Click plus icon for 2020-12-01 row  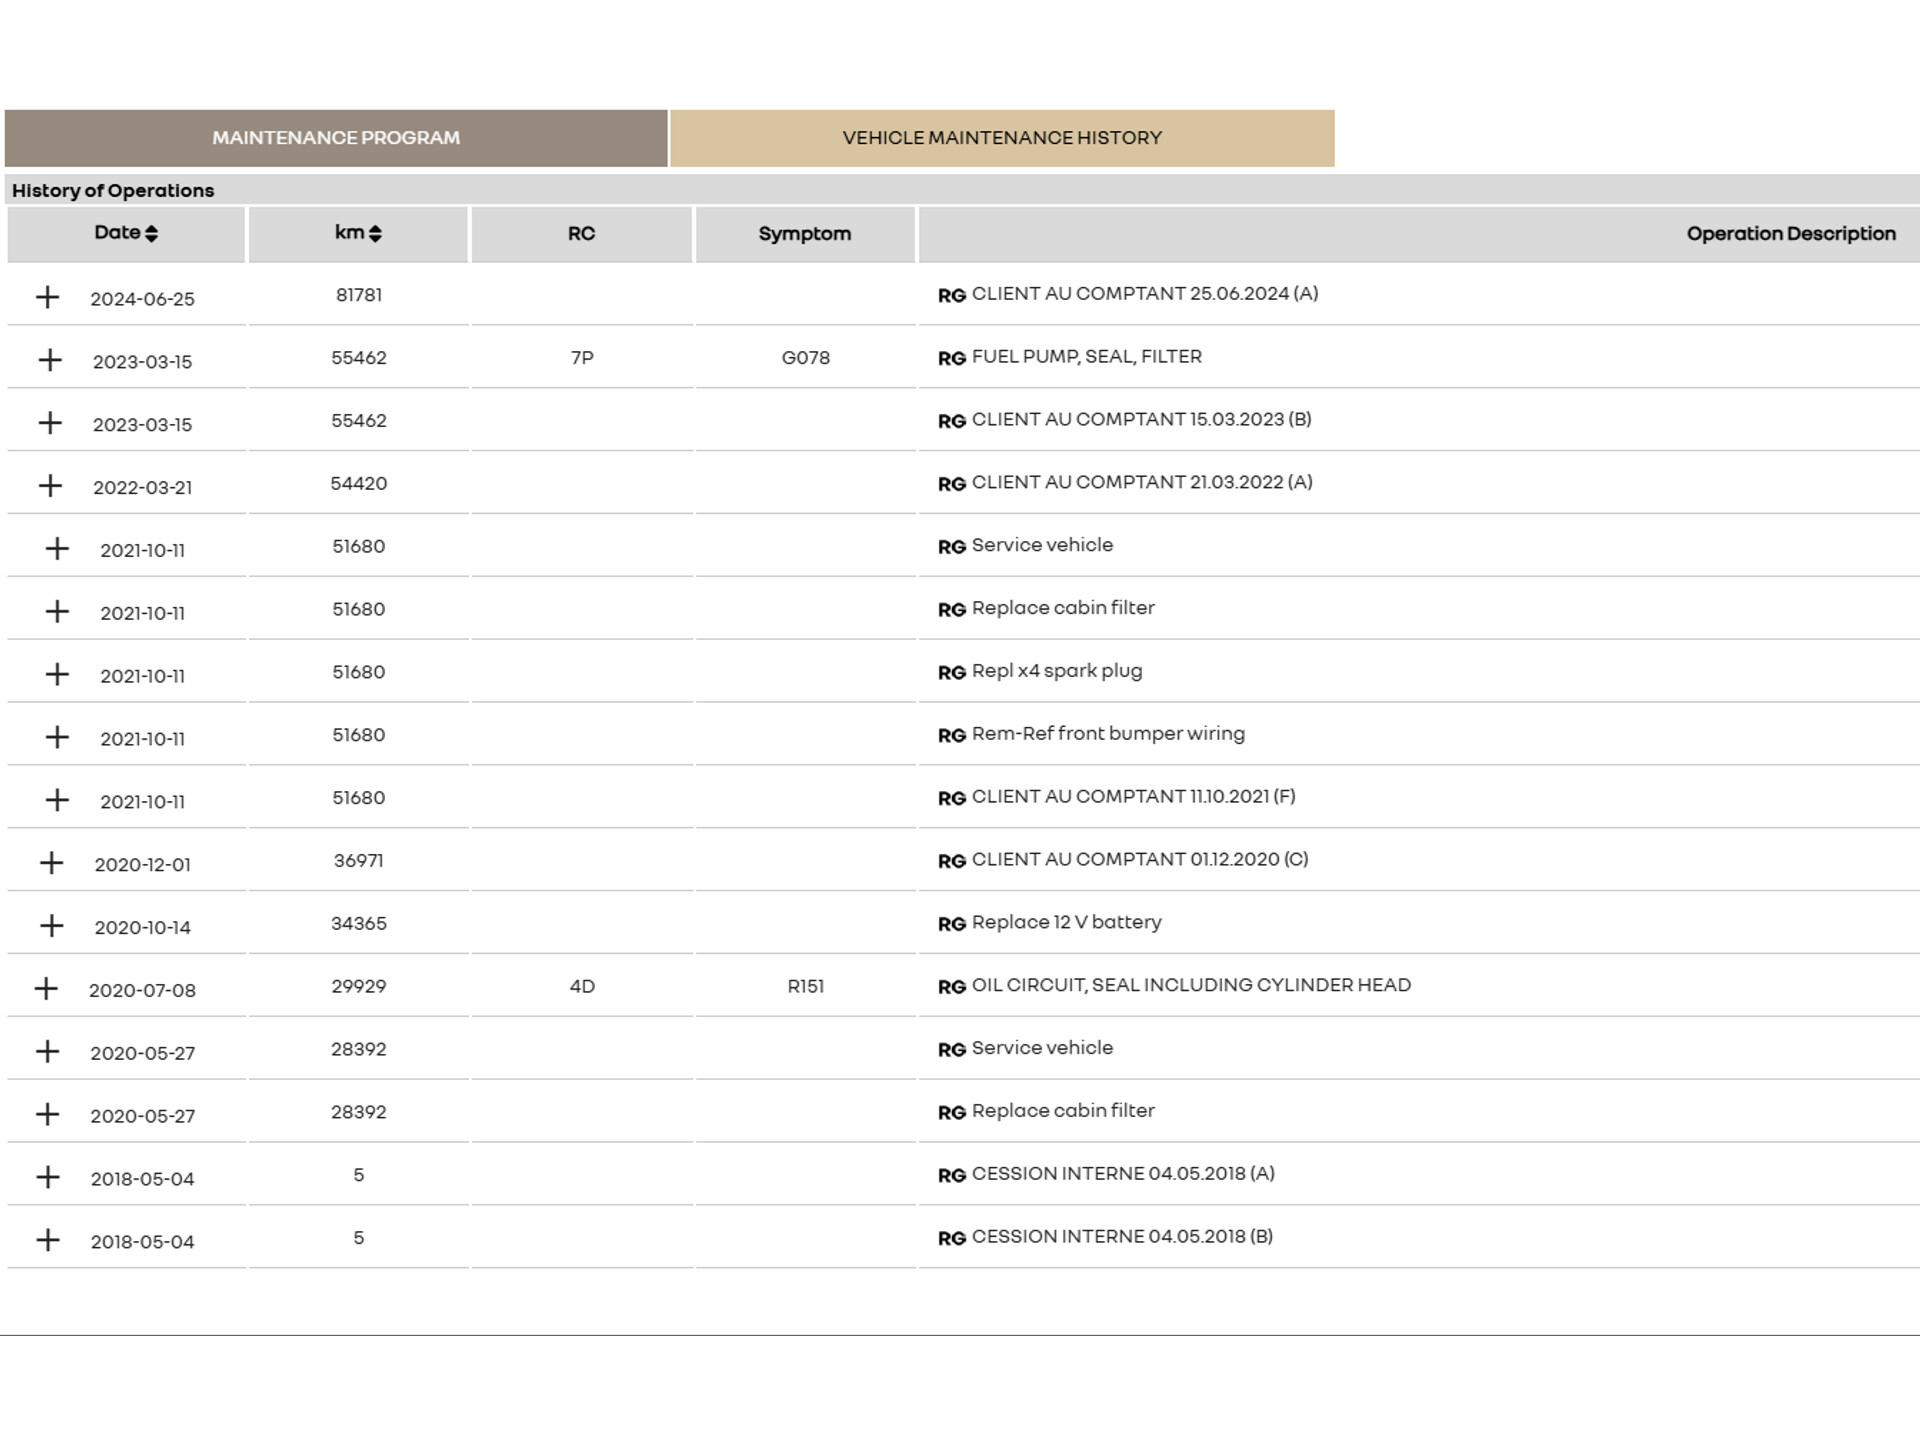pos(51,863)
